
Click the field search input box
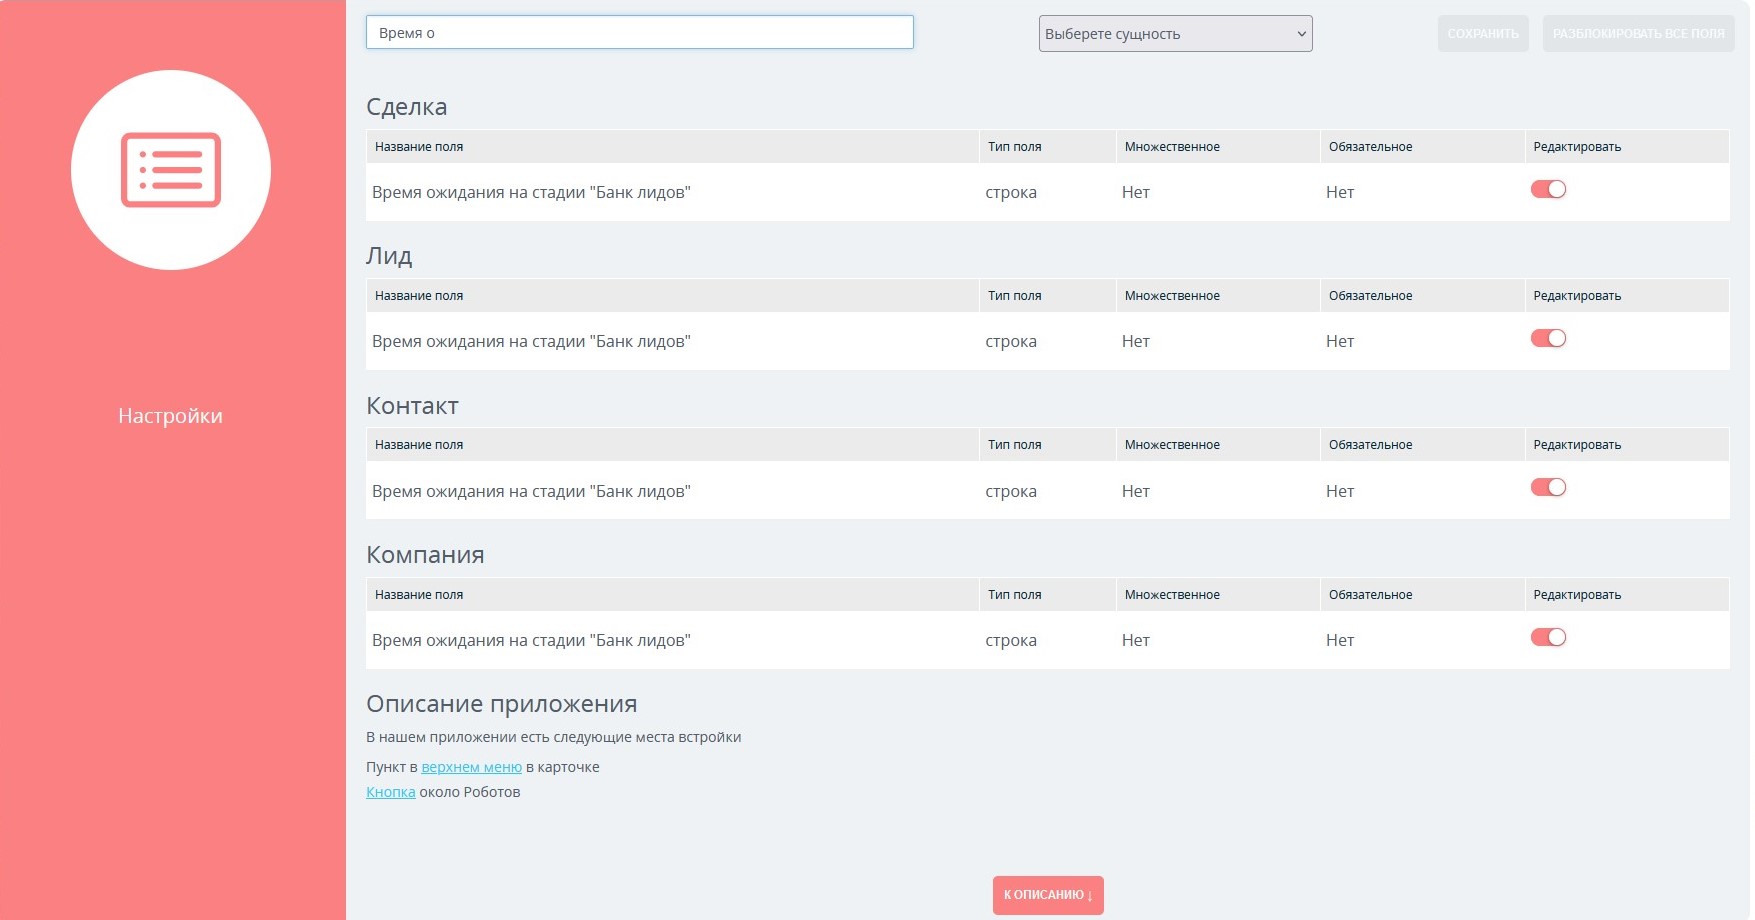tap(640, 33)
